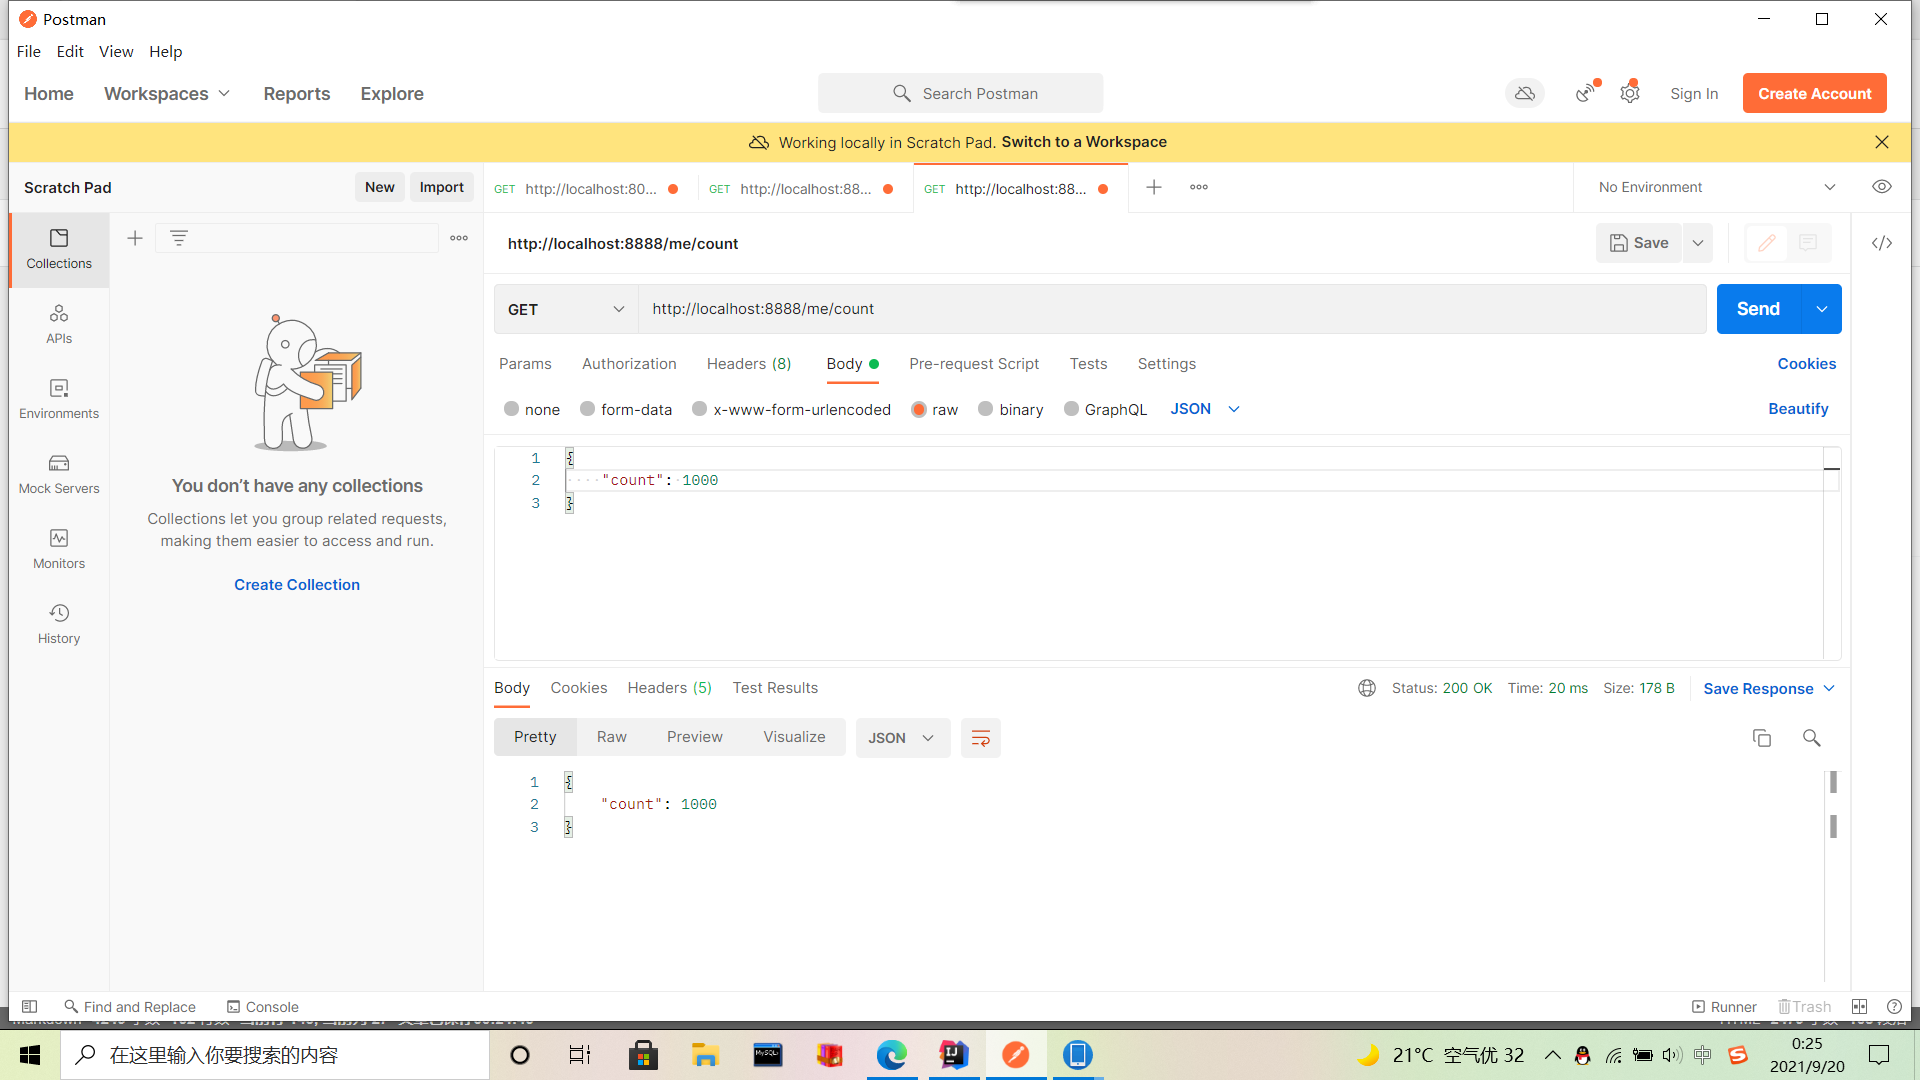Expand the No Environment selector
Image resolution: width=1920 pixels, height=1080 pixels.
[x=1714, y=187]
